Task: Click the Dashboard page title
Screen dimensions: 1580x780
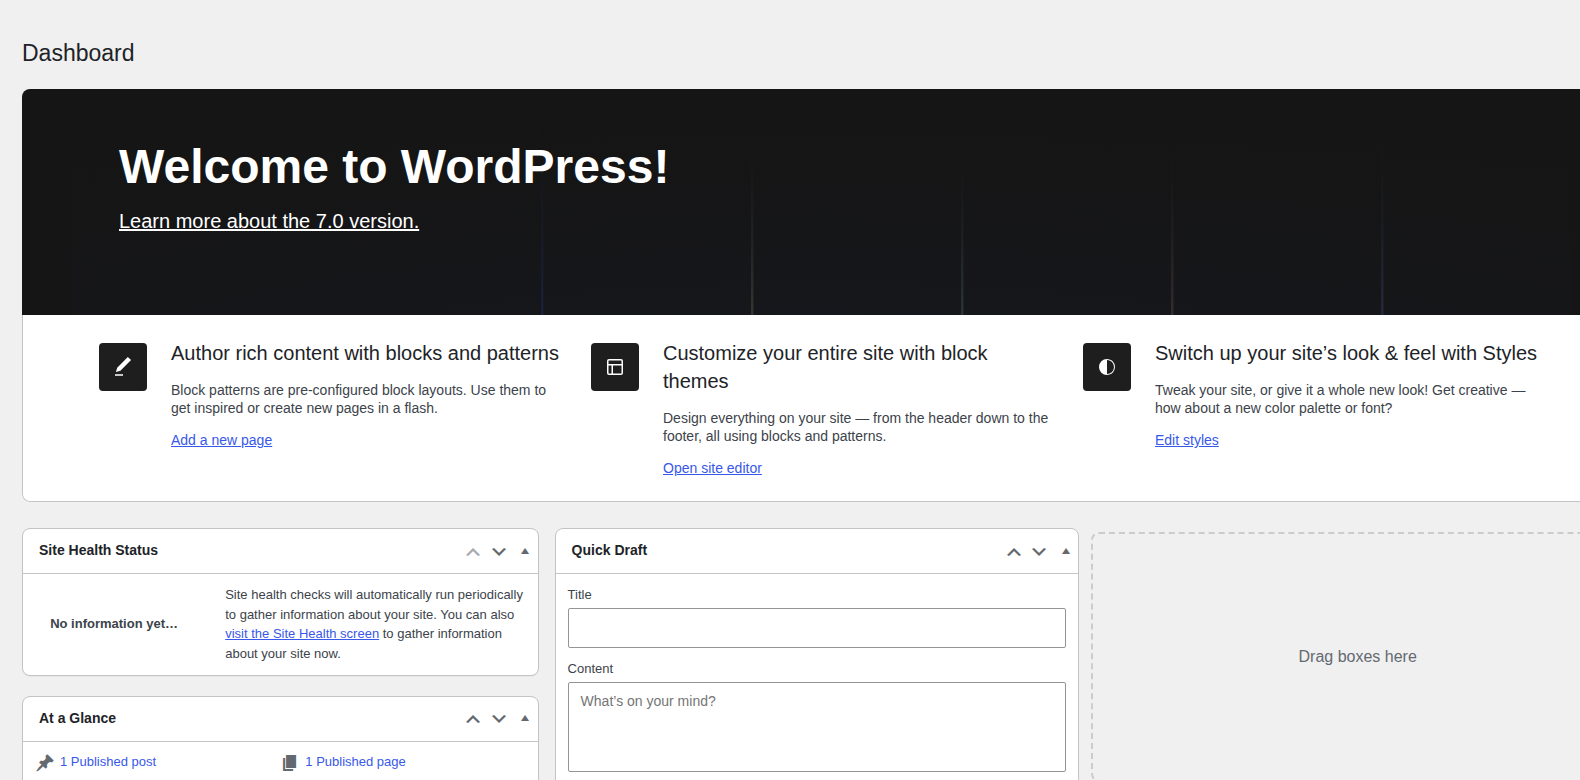Action: pos(78,53)
